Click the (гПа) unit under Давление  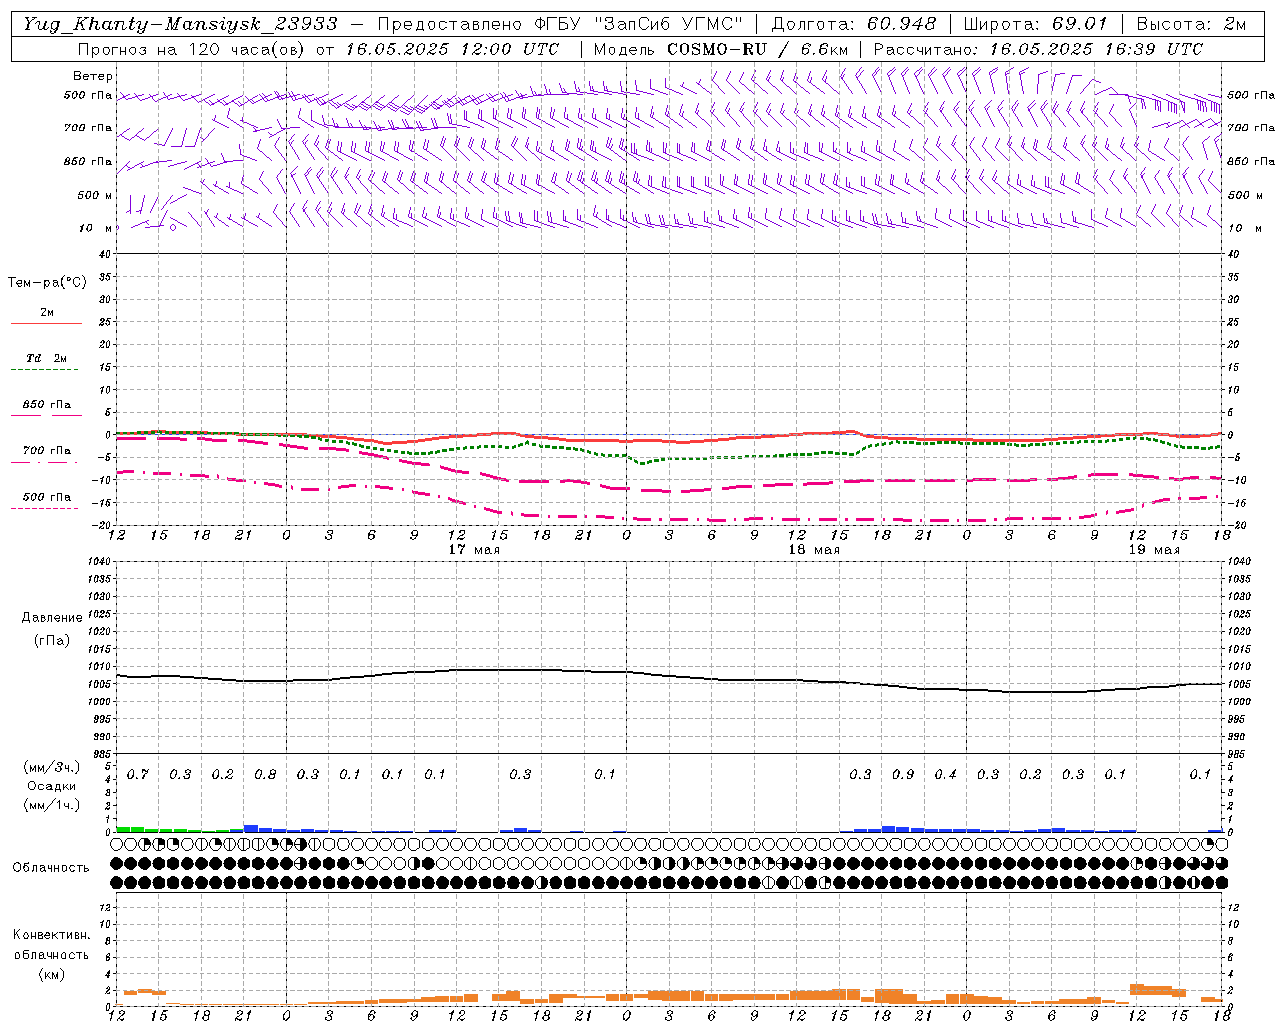tap(52, 641)
